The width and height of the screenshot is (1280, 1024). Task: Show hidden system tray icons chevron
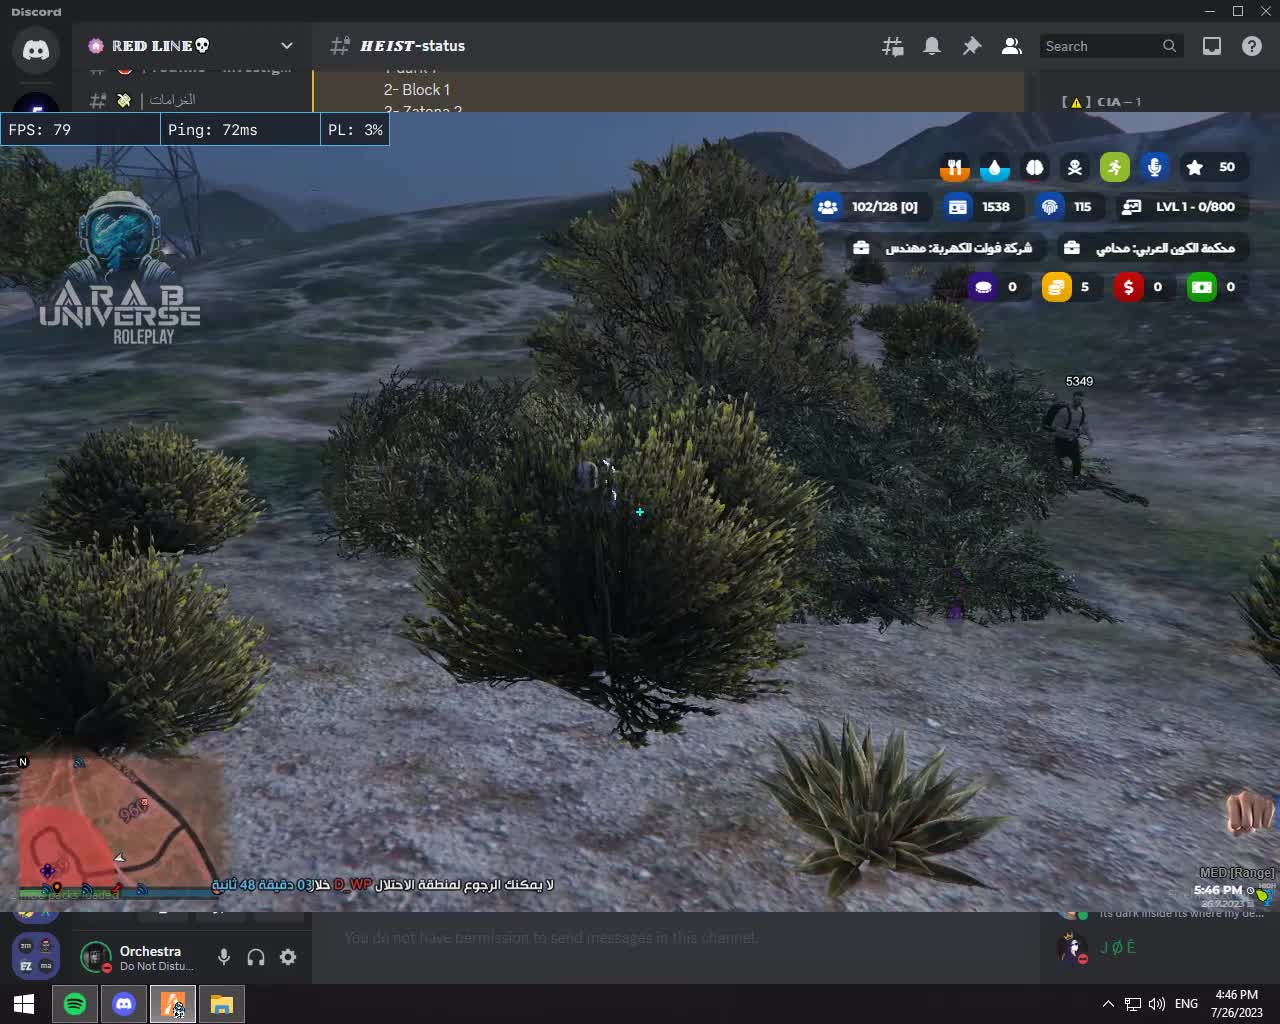click(1108, 1004)
